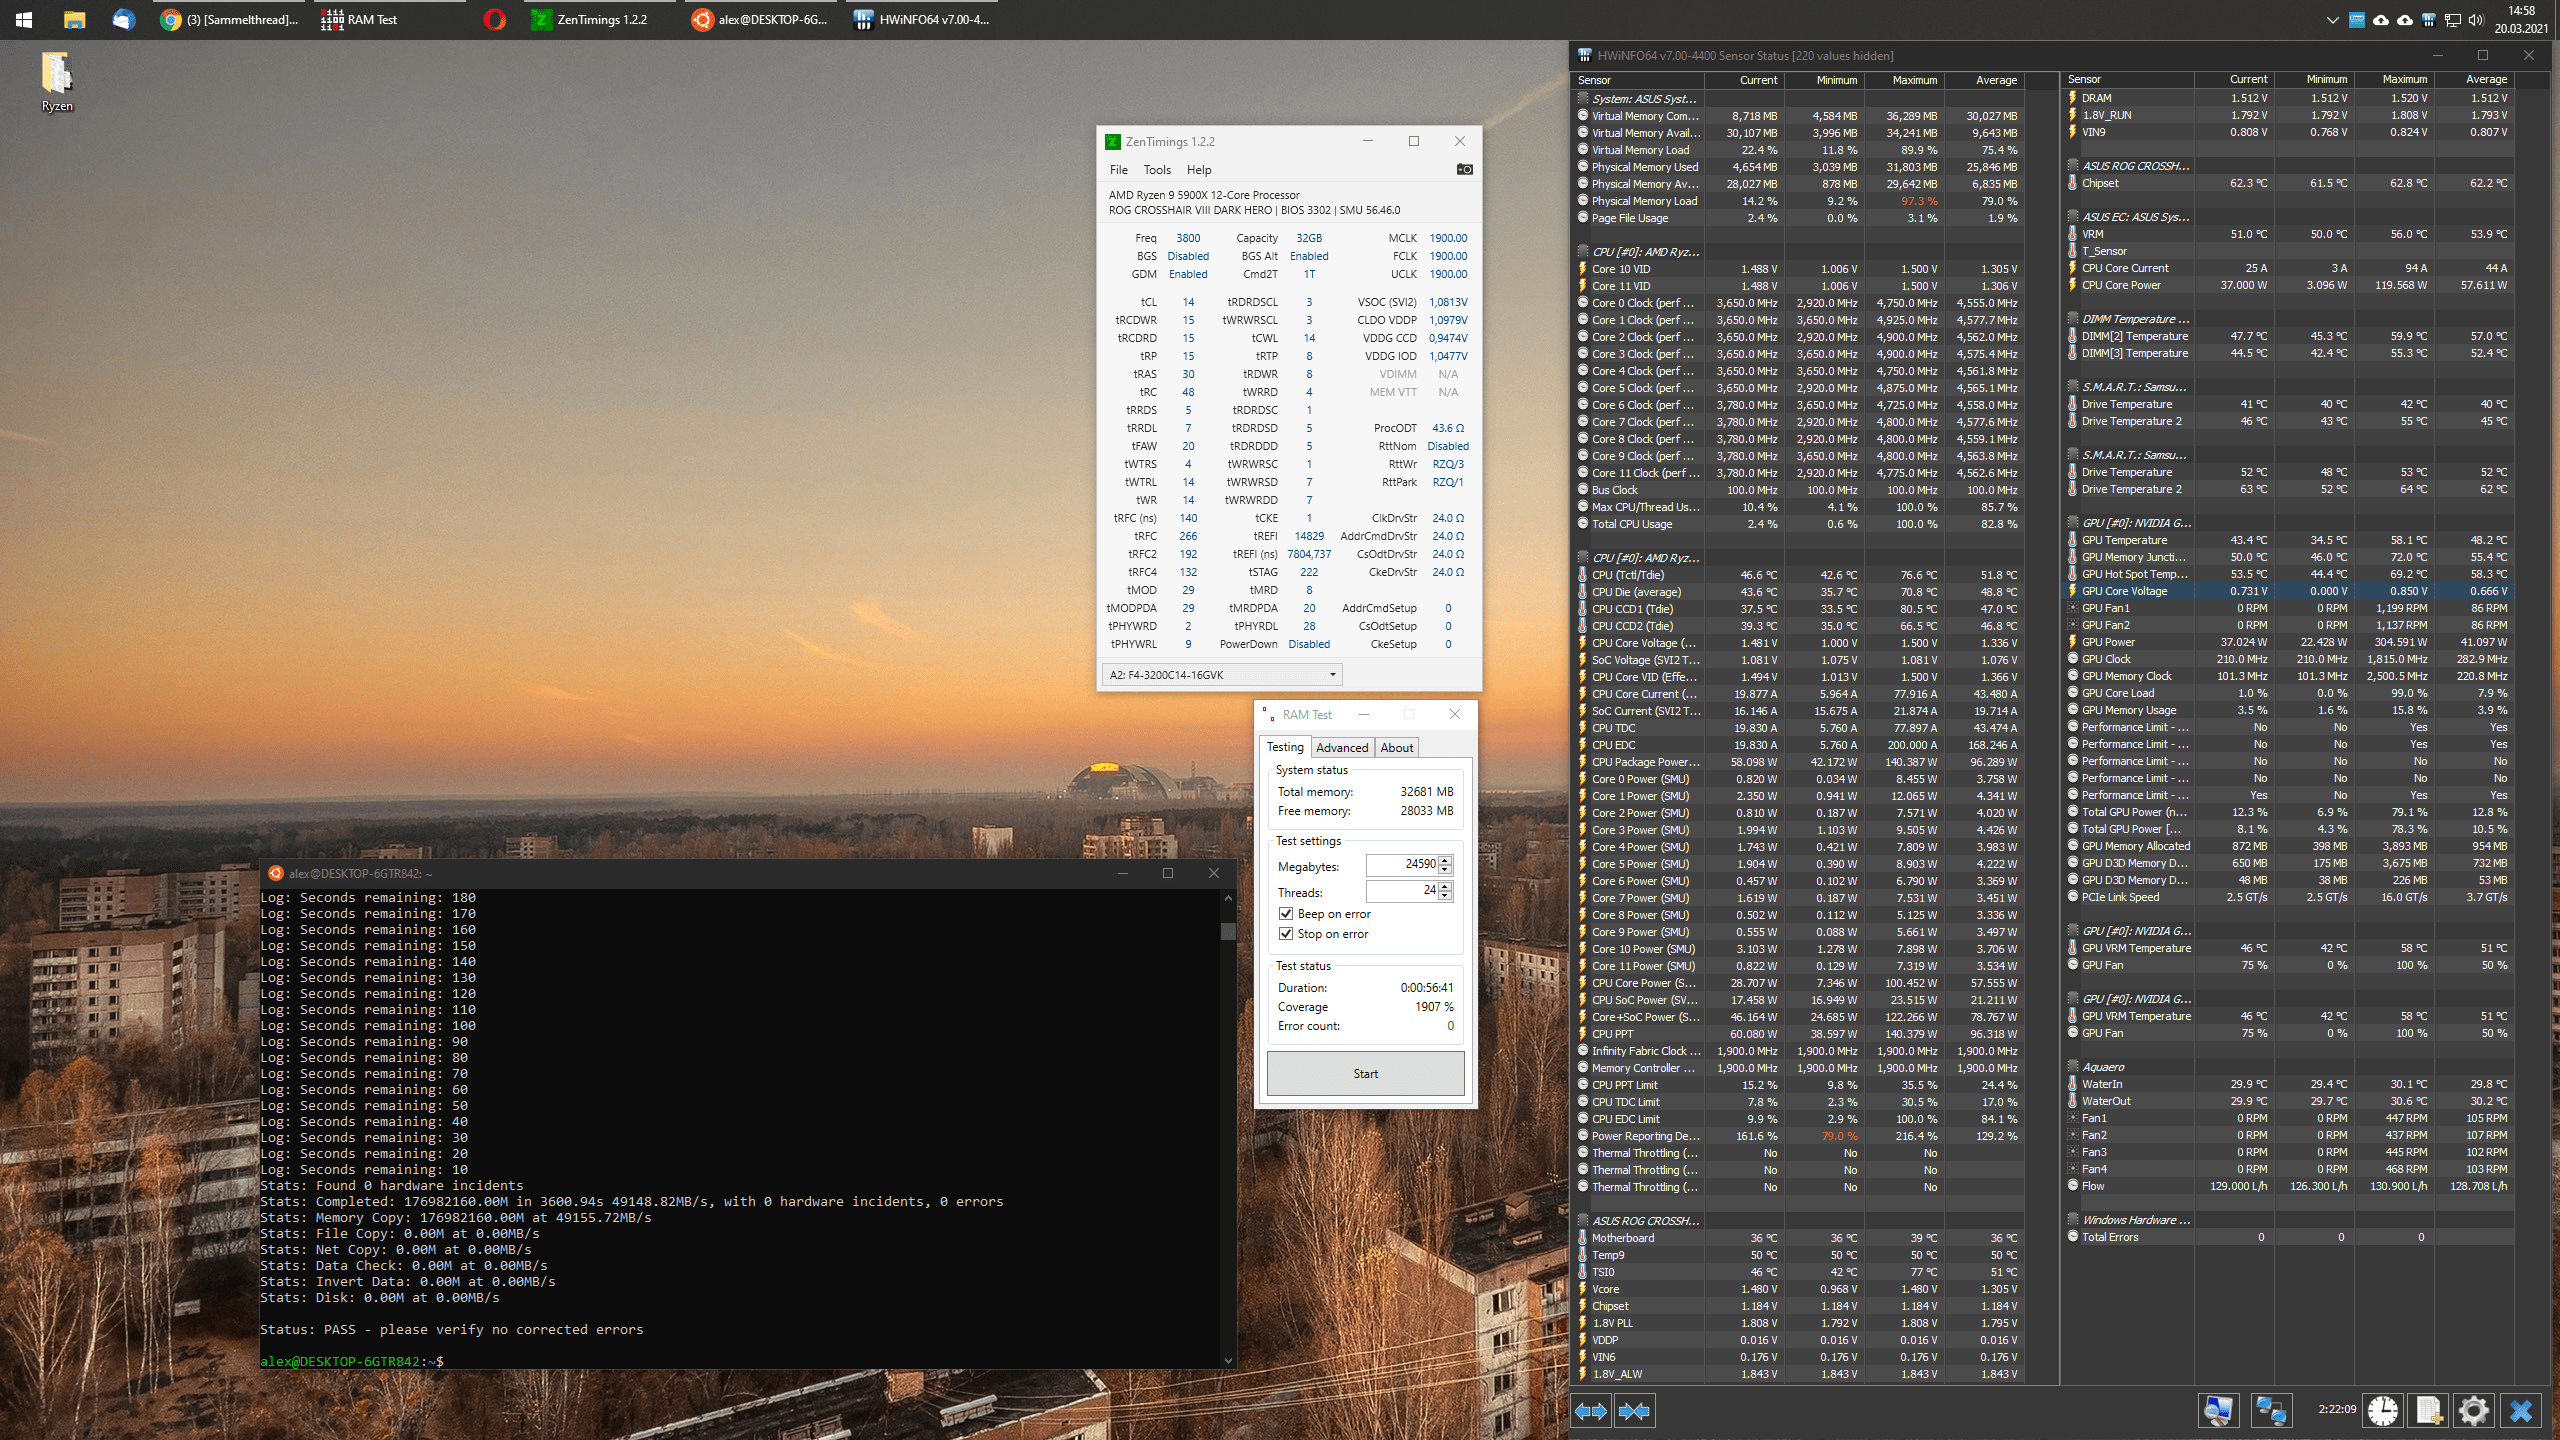
Task: Decrease Threads spinner value
Action: click(x=1445, y=896)
